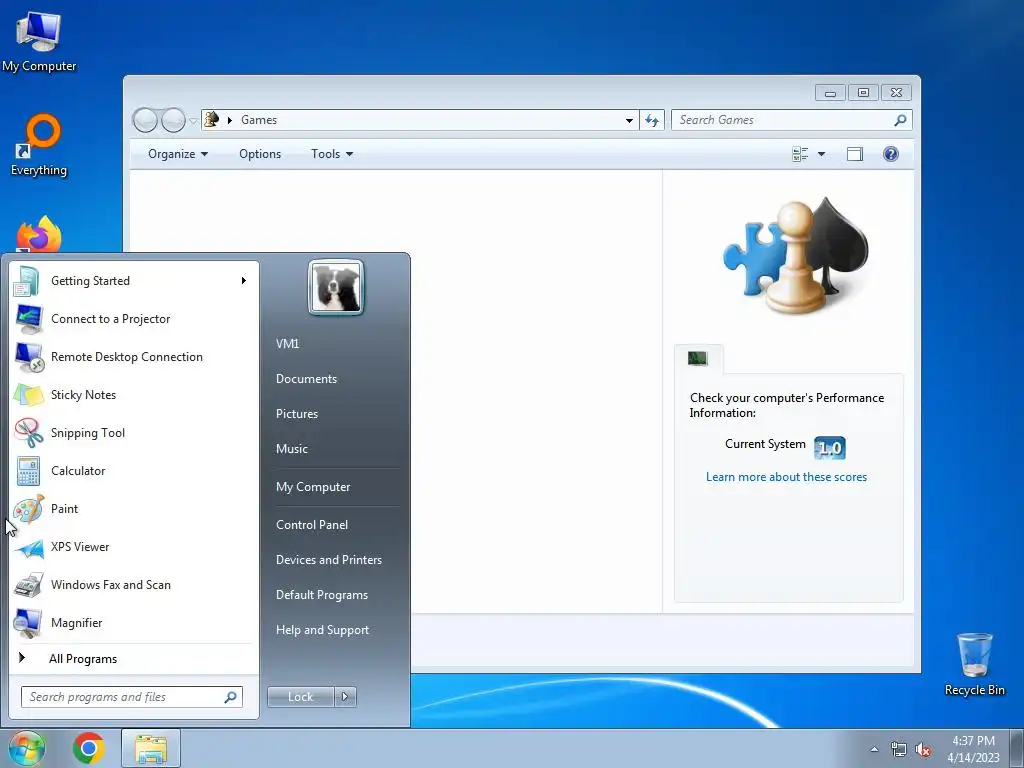This screenshot has height=768, width=1024.
Task: Go back in Games window
Action: pyautogui.click(x=145, y=120)
